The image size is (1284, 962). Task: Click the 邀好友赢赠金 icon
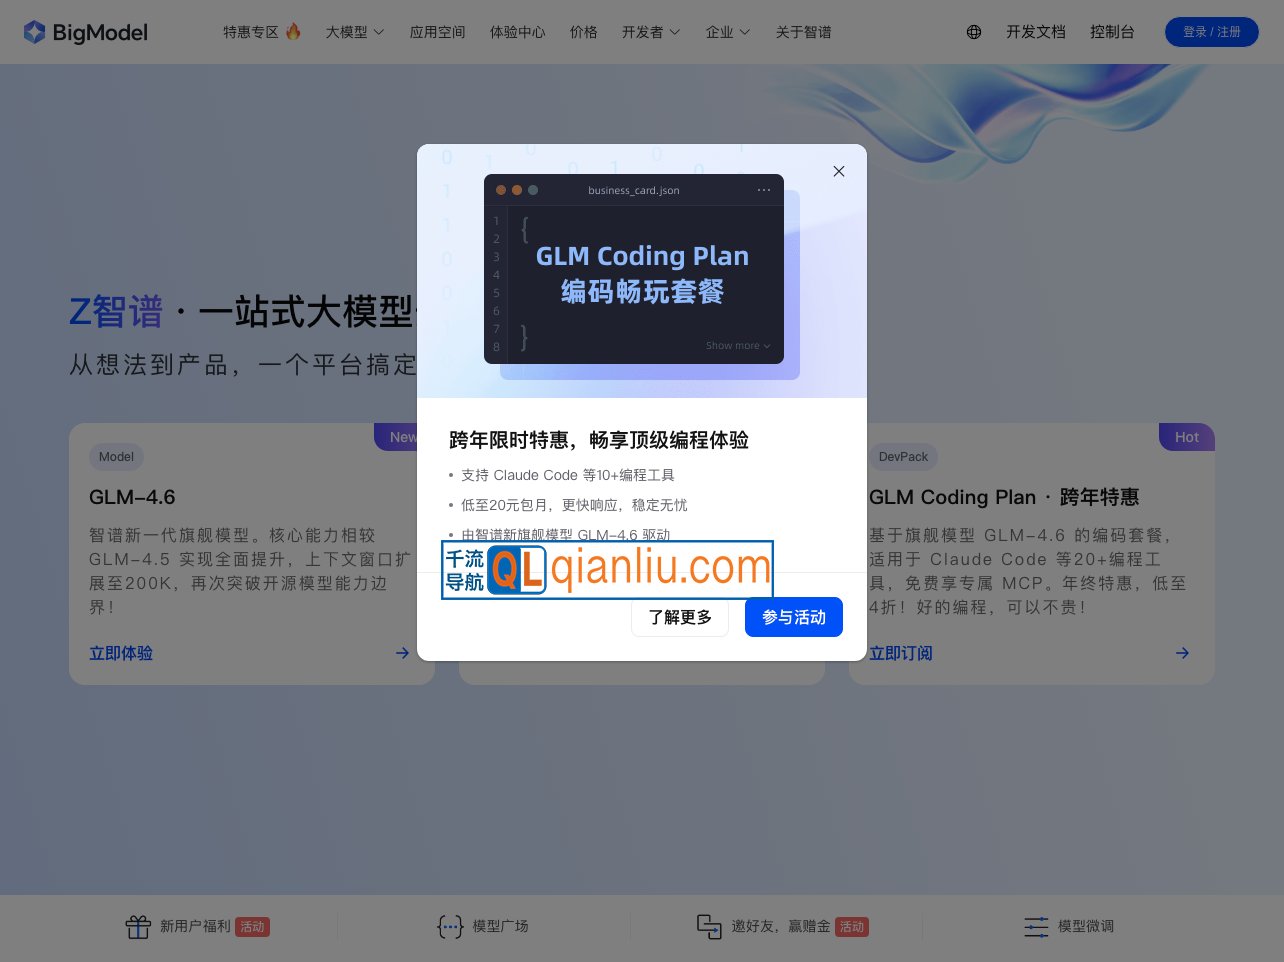click(x=710, y=927)
